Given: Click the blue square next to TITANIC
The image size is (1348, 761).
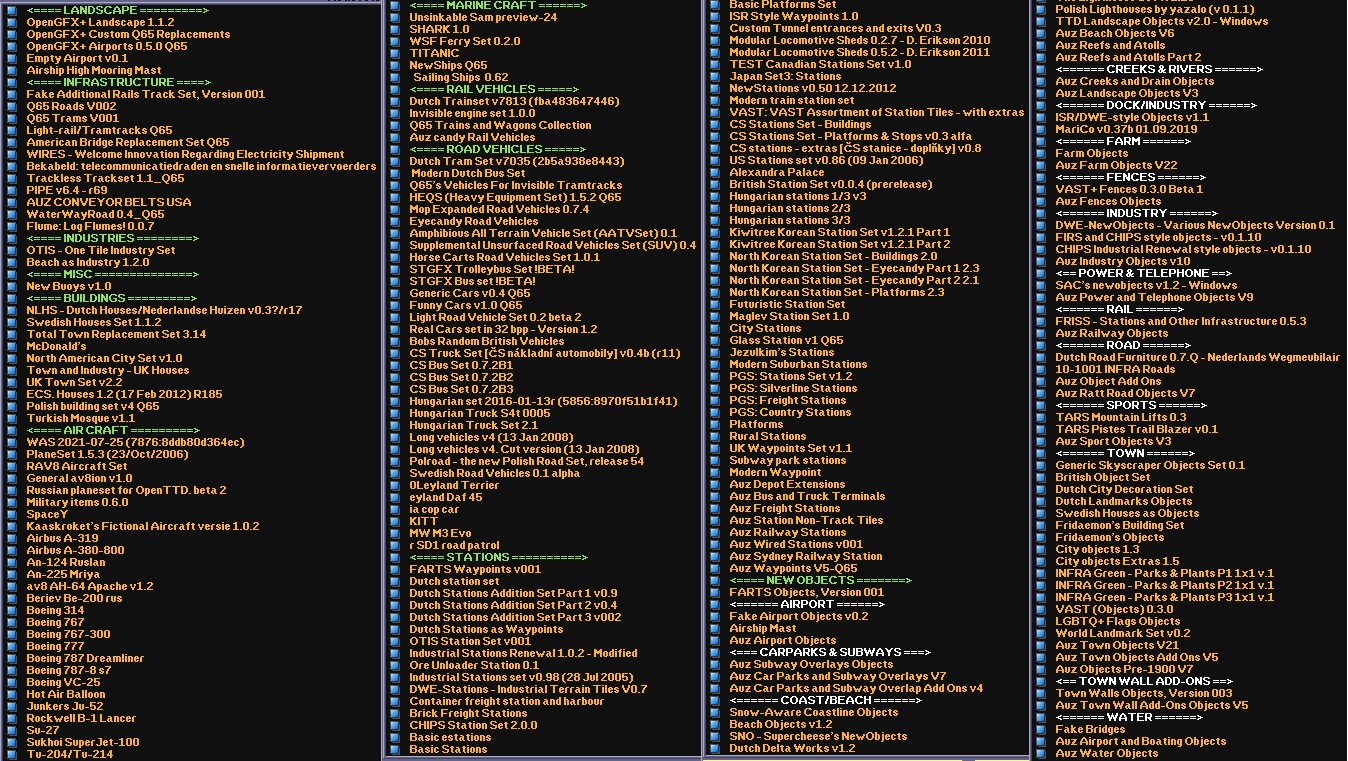Looking at the screenshot, I should pos(395,52).
